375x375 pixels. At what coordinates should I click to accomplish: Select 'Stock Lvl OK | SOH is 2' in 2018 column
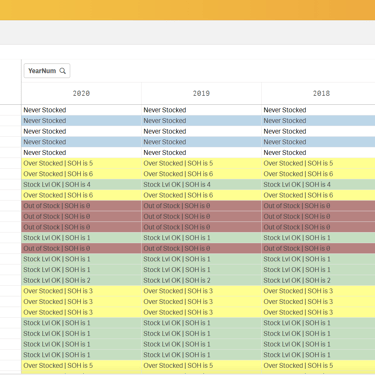(318, 280)
